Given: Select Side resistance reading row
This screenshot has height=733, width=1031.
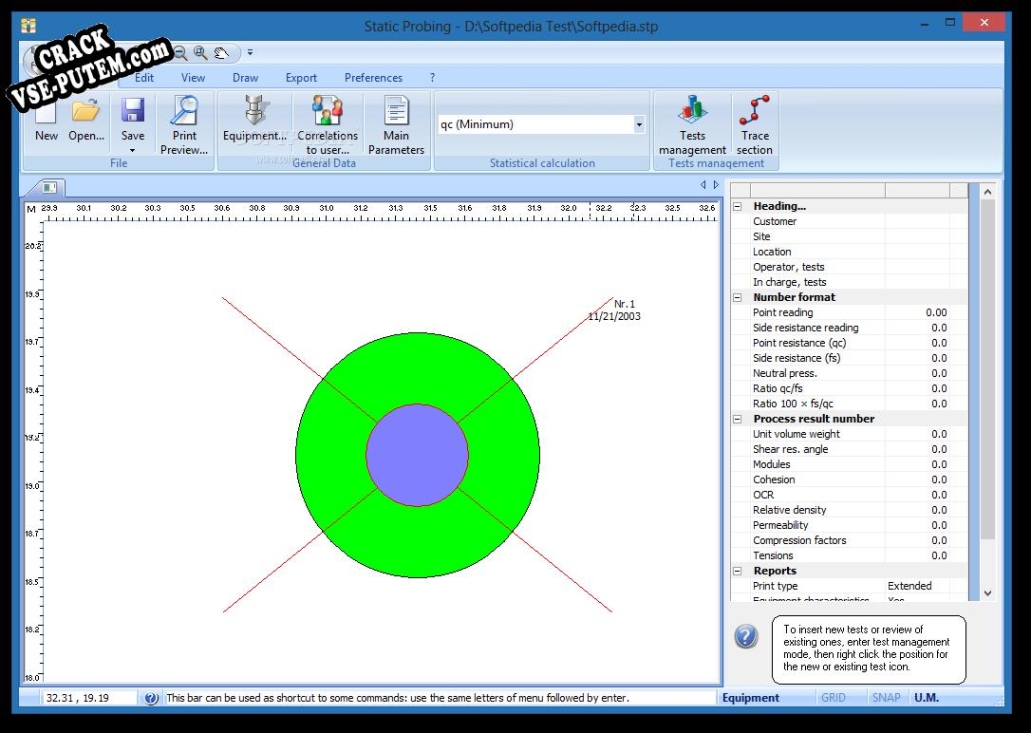Looking at the screenshot, I should [x=849, y=327].
